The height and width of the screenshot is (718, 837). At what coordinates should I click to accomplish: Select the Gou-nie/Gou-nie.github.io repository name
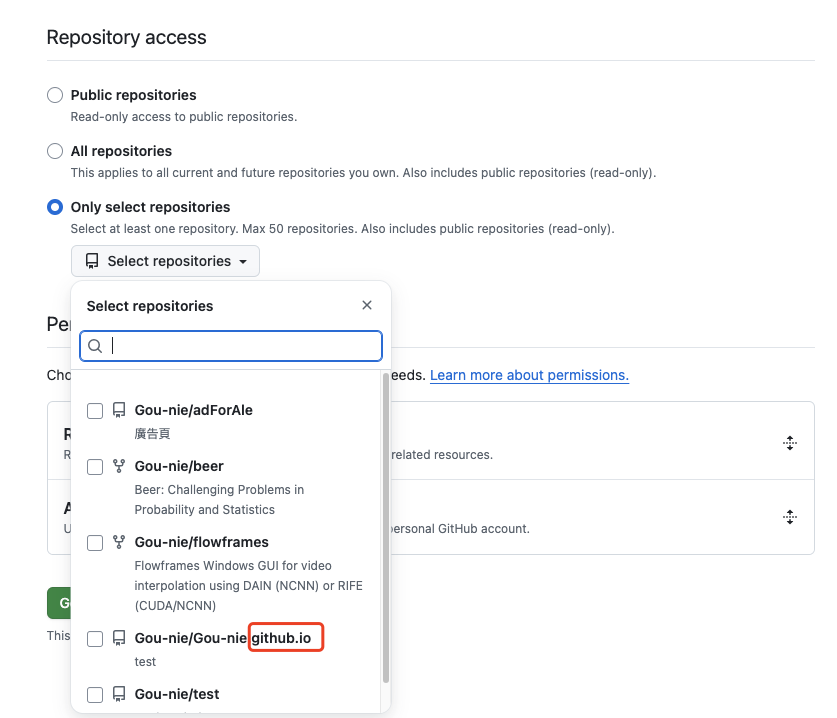click(223, 638)
